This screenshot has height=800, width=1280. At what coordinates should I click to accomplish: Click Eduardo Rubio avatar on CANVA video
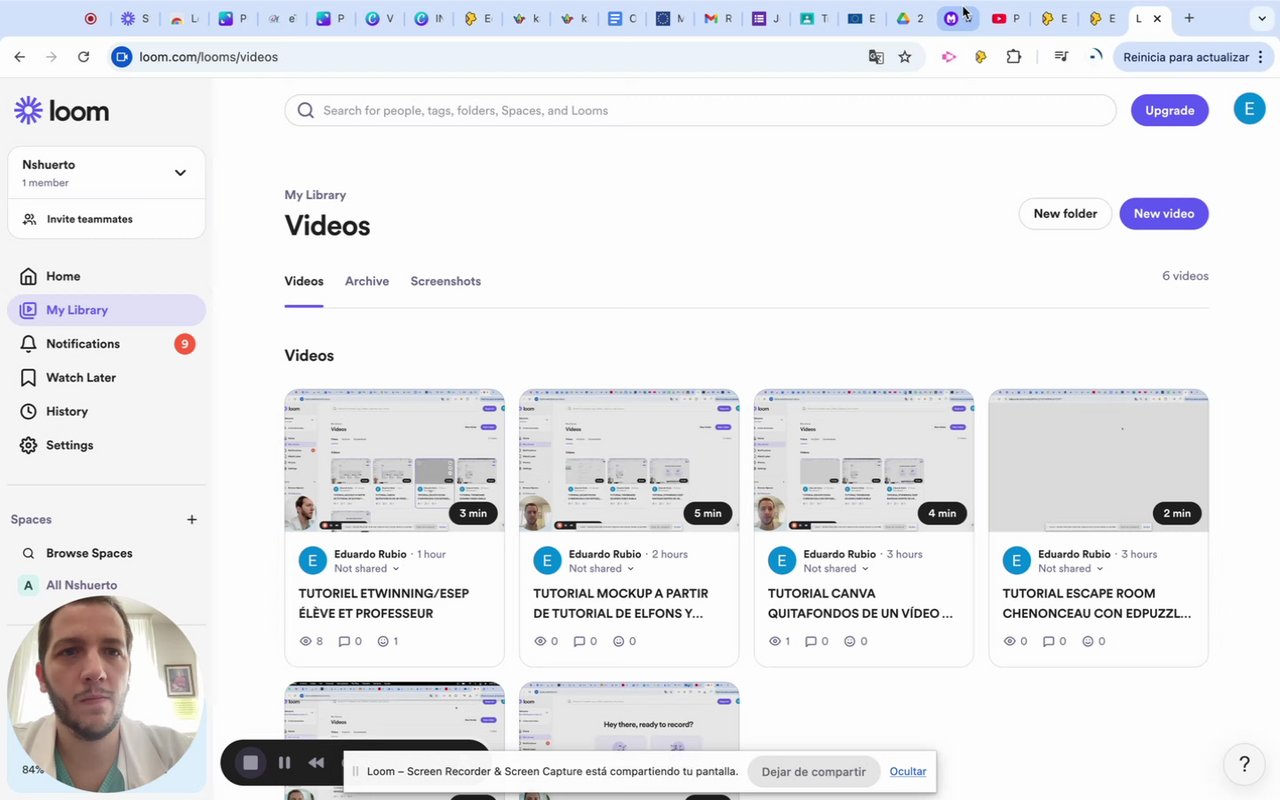tap(782, 561)
